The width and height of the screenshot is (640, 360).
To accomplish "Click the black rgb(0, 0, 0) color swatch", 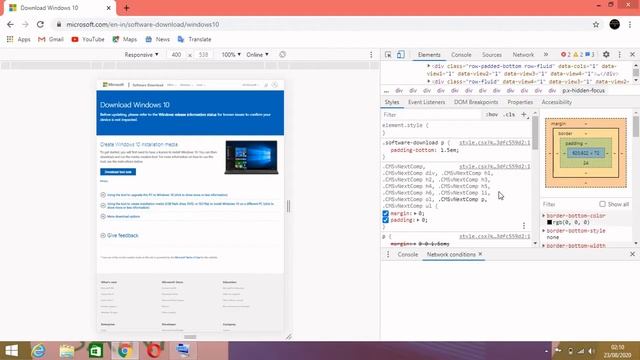I will click(x=549, y=222).
